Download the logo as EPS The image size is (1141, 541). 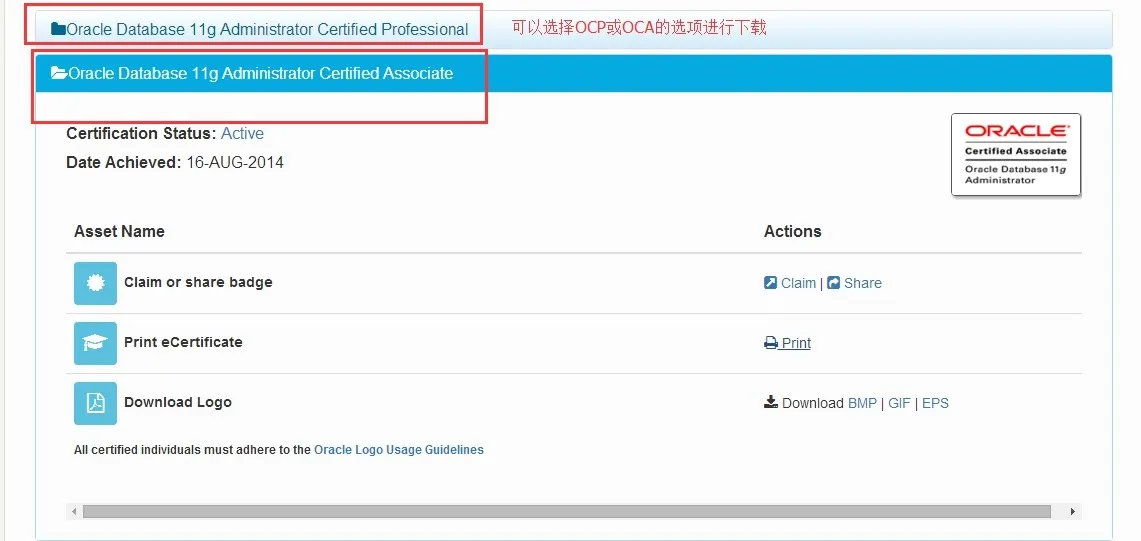(x=935, y=403)
